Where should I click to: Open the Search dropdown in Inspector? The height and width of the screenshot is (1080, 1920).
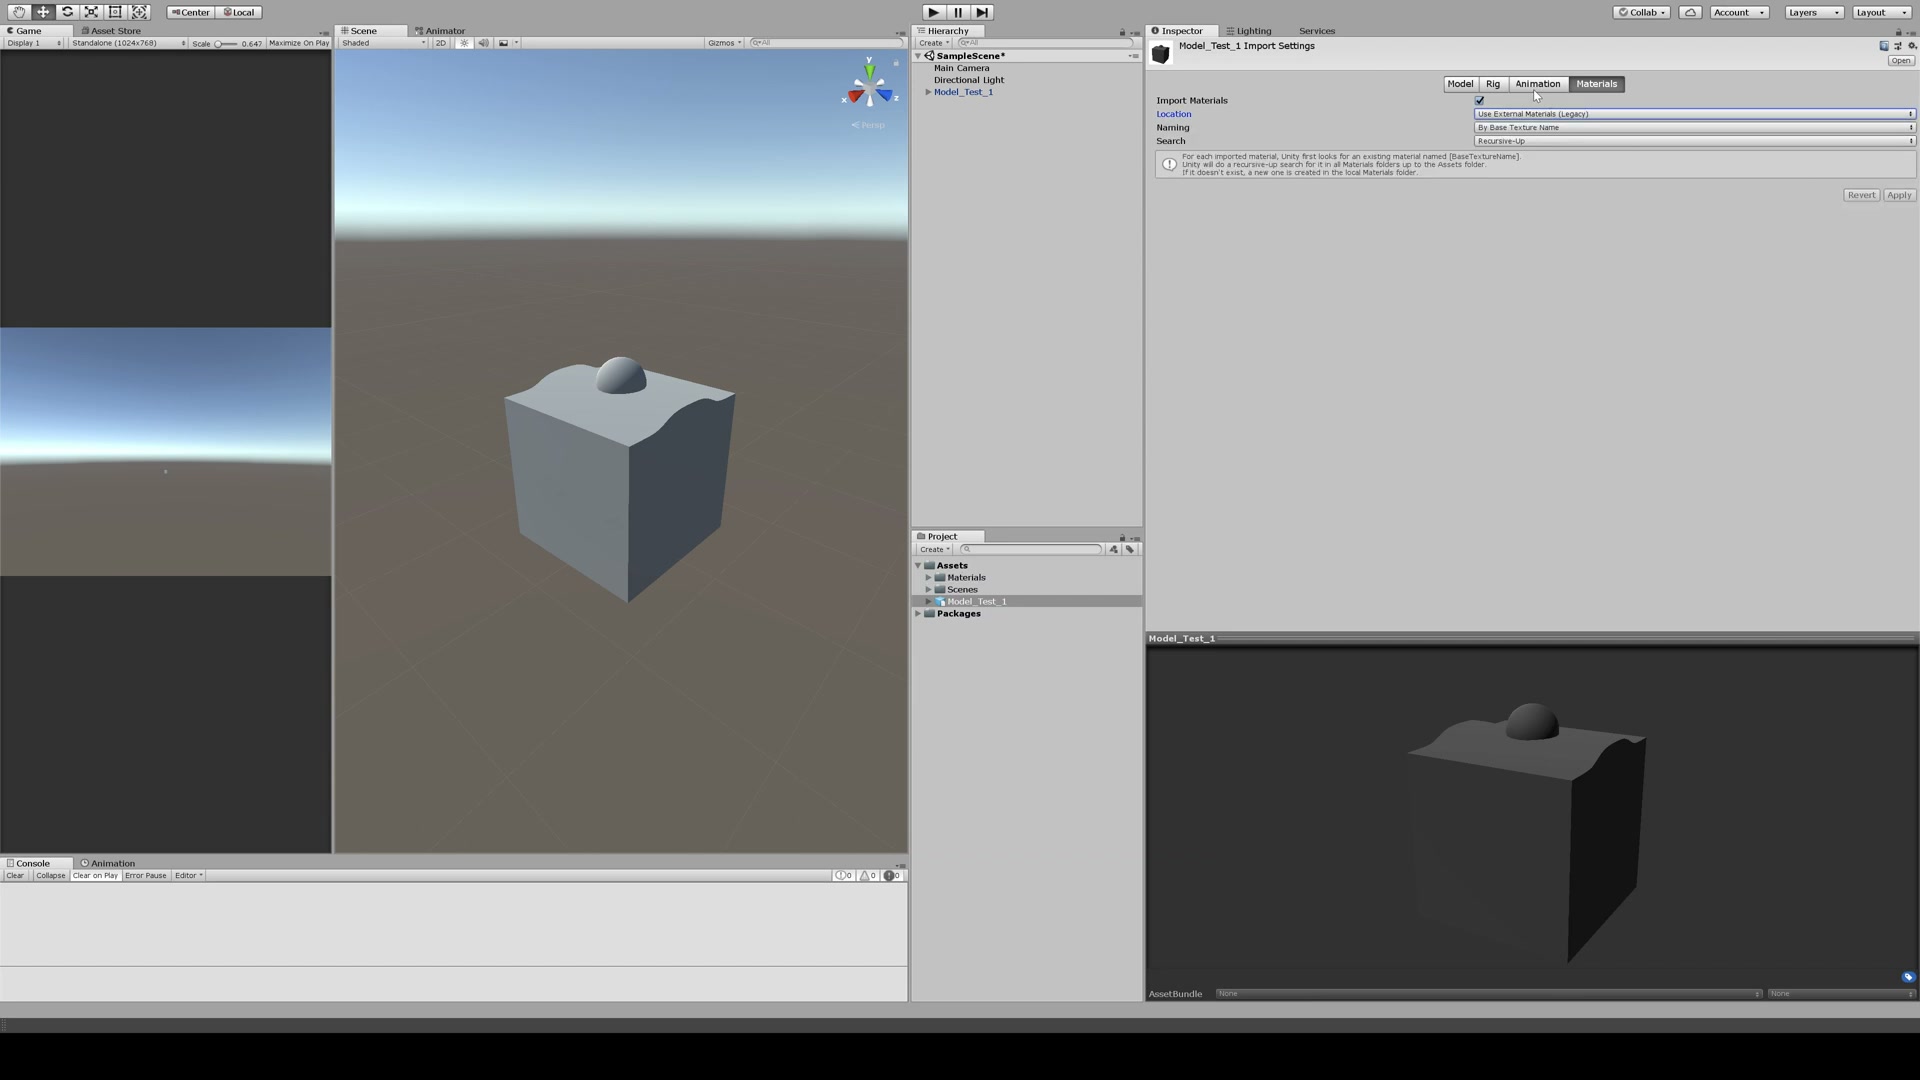1694,141
